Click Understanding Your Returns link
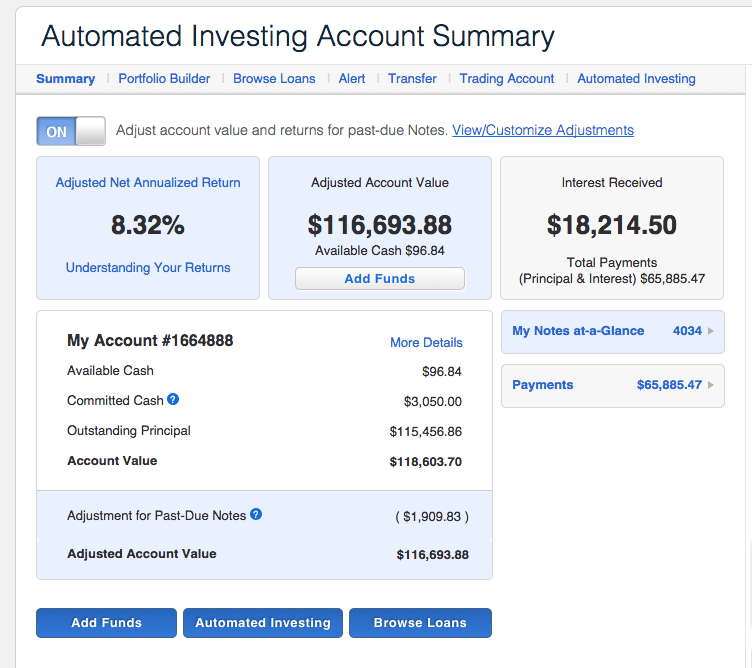 coord(148,268)
